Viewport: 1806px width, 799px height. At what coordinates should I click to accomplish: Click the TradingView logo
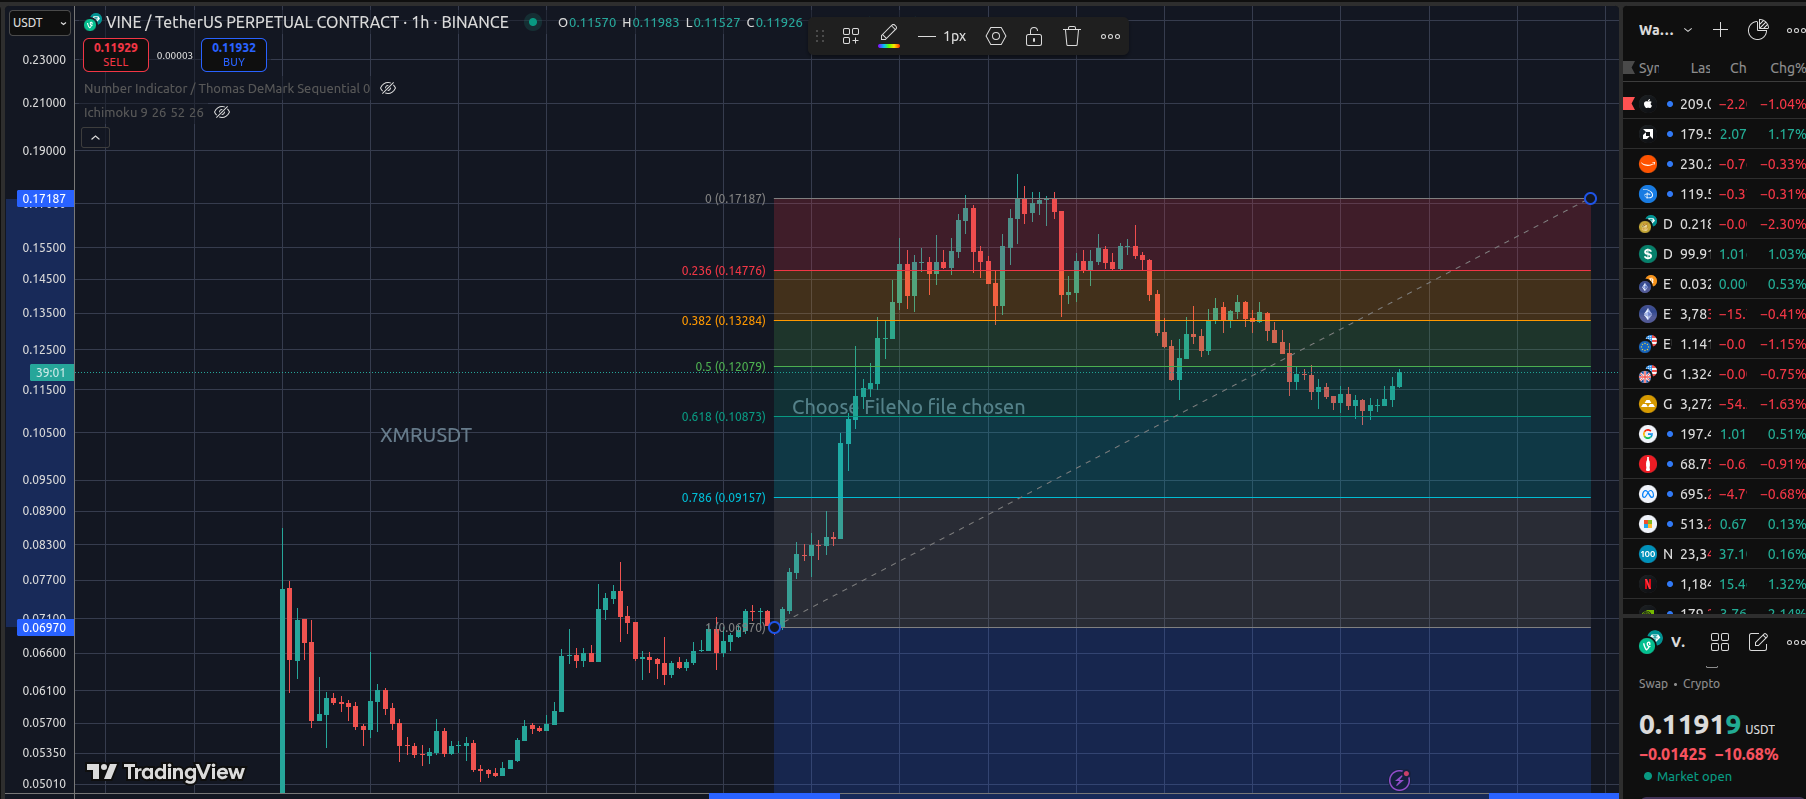[x=166, y=772]
